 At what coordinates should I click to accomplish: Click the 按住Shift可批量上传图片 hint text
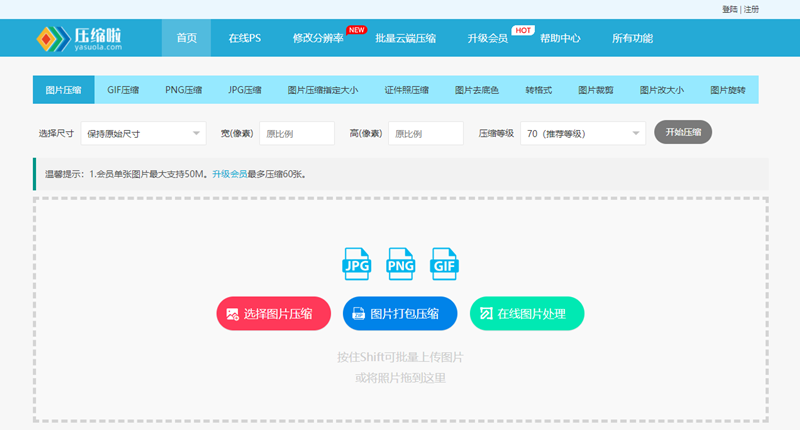[400, 357]
